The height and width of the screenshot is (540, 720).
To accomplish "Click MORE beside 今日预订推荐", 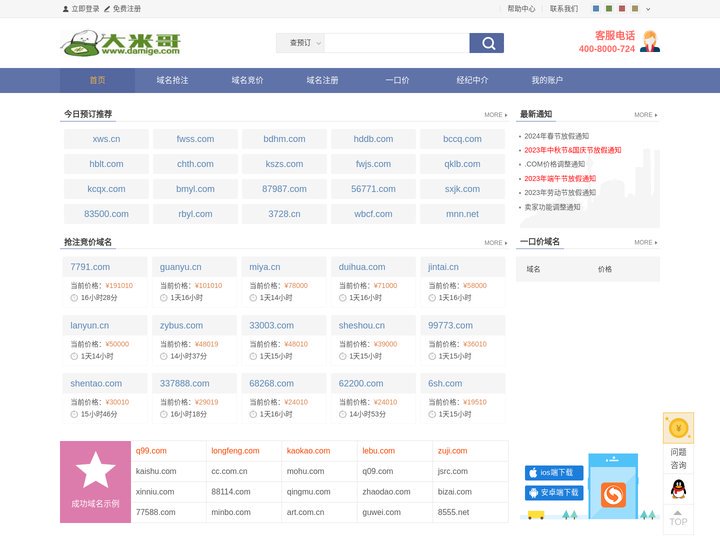I will point(495,115).
